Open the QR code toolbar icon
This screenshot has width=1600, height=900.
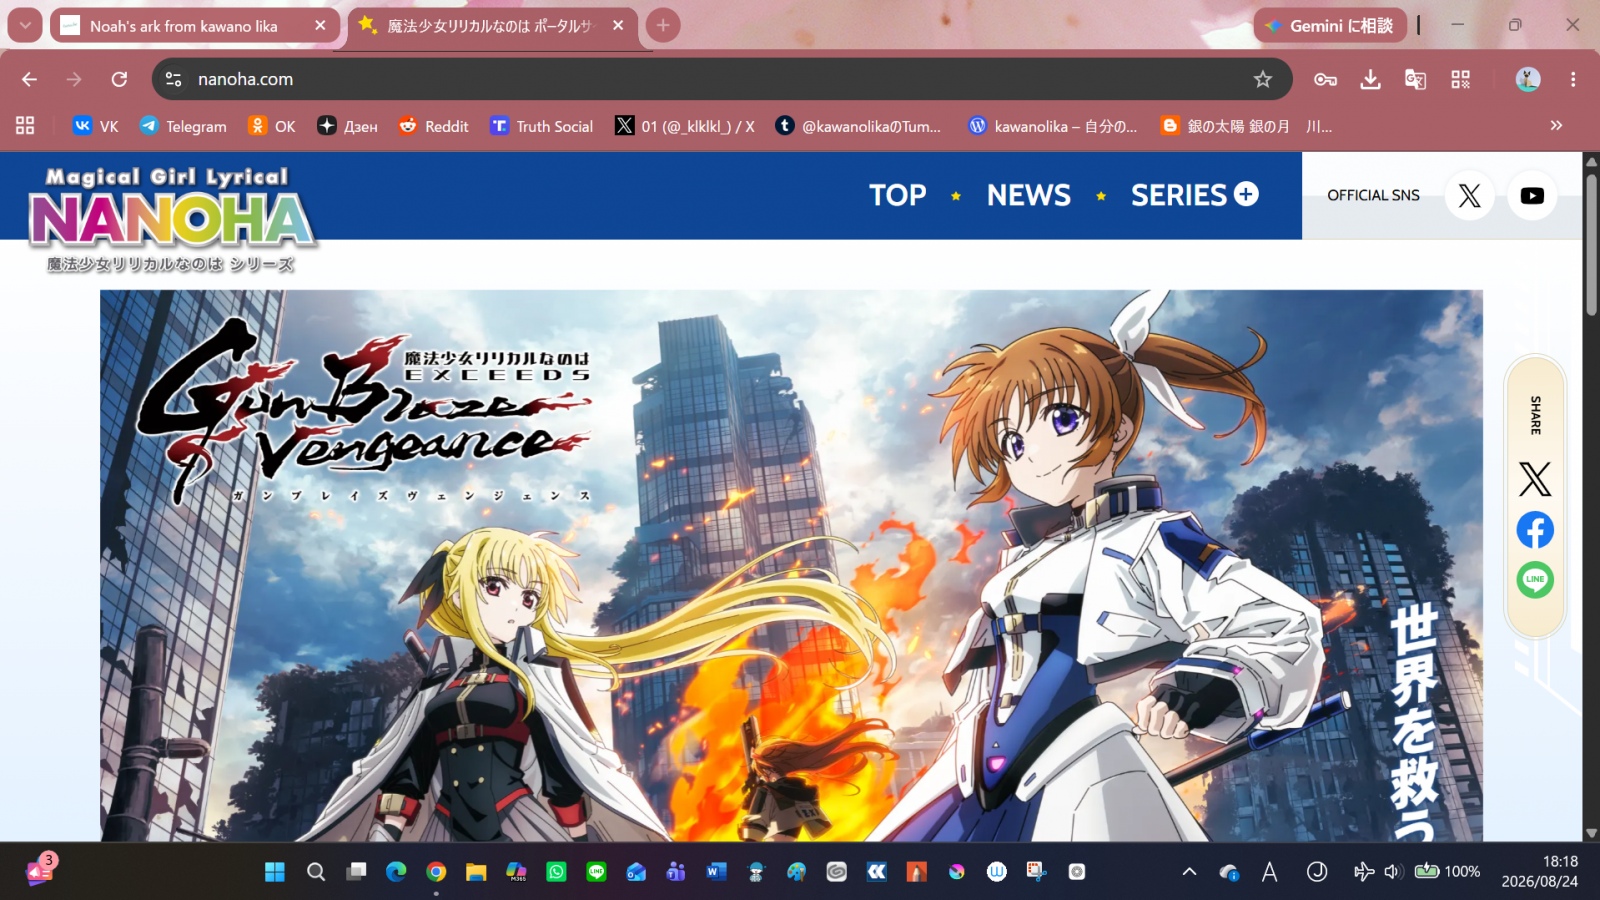1460,79
